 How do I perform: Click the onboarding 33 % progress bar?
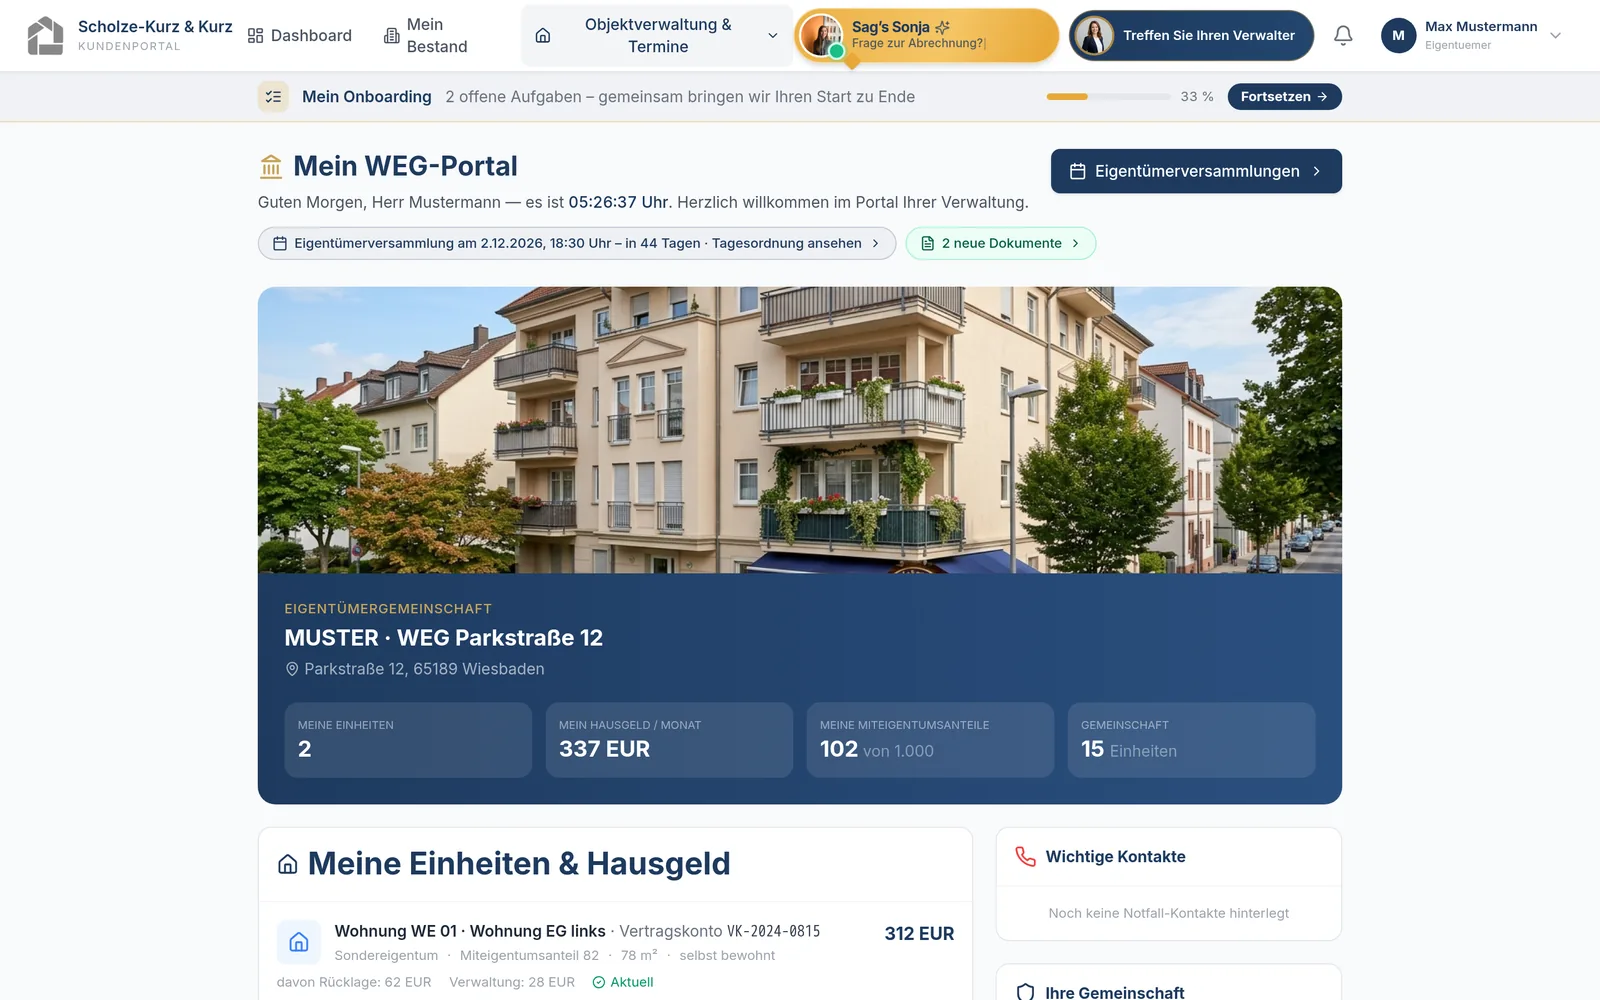tap(1108, 97)
